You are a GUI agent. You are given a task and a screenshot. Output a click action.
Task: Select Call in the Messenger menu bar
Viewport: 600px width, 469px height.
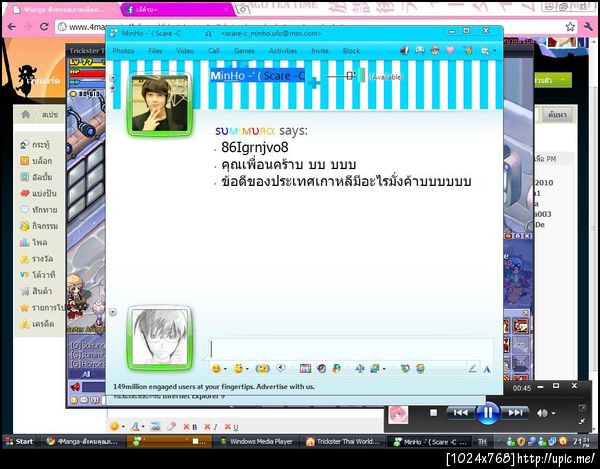[x=214, y=51]
